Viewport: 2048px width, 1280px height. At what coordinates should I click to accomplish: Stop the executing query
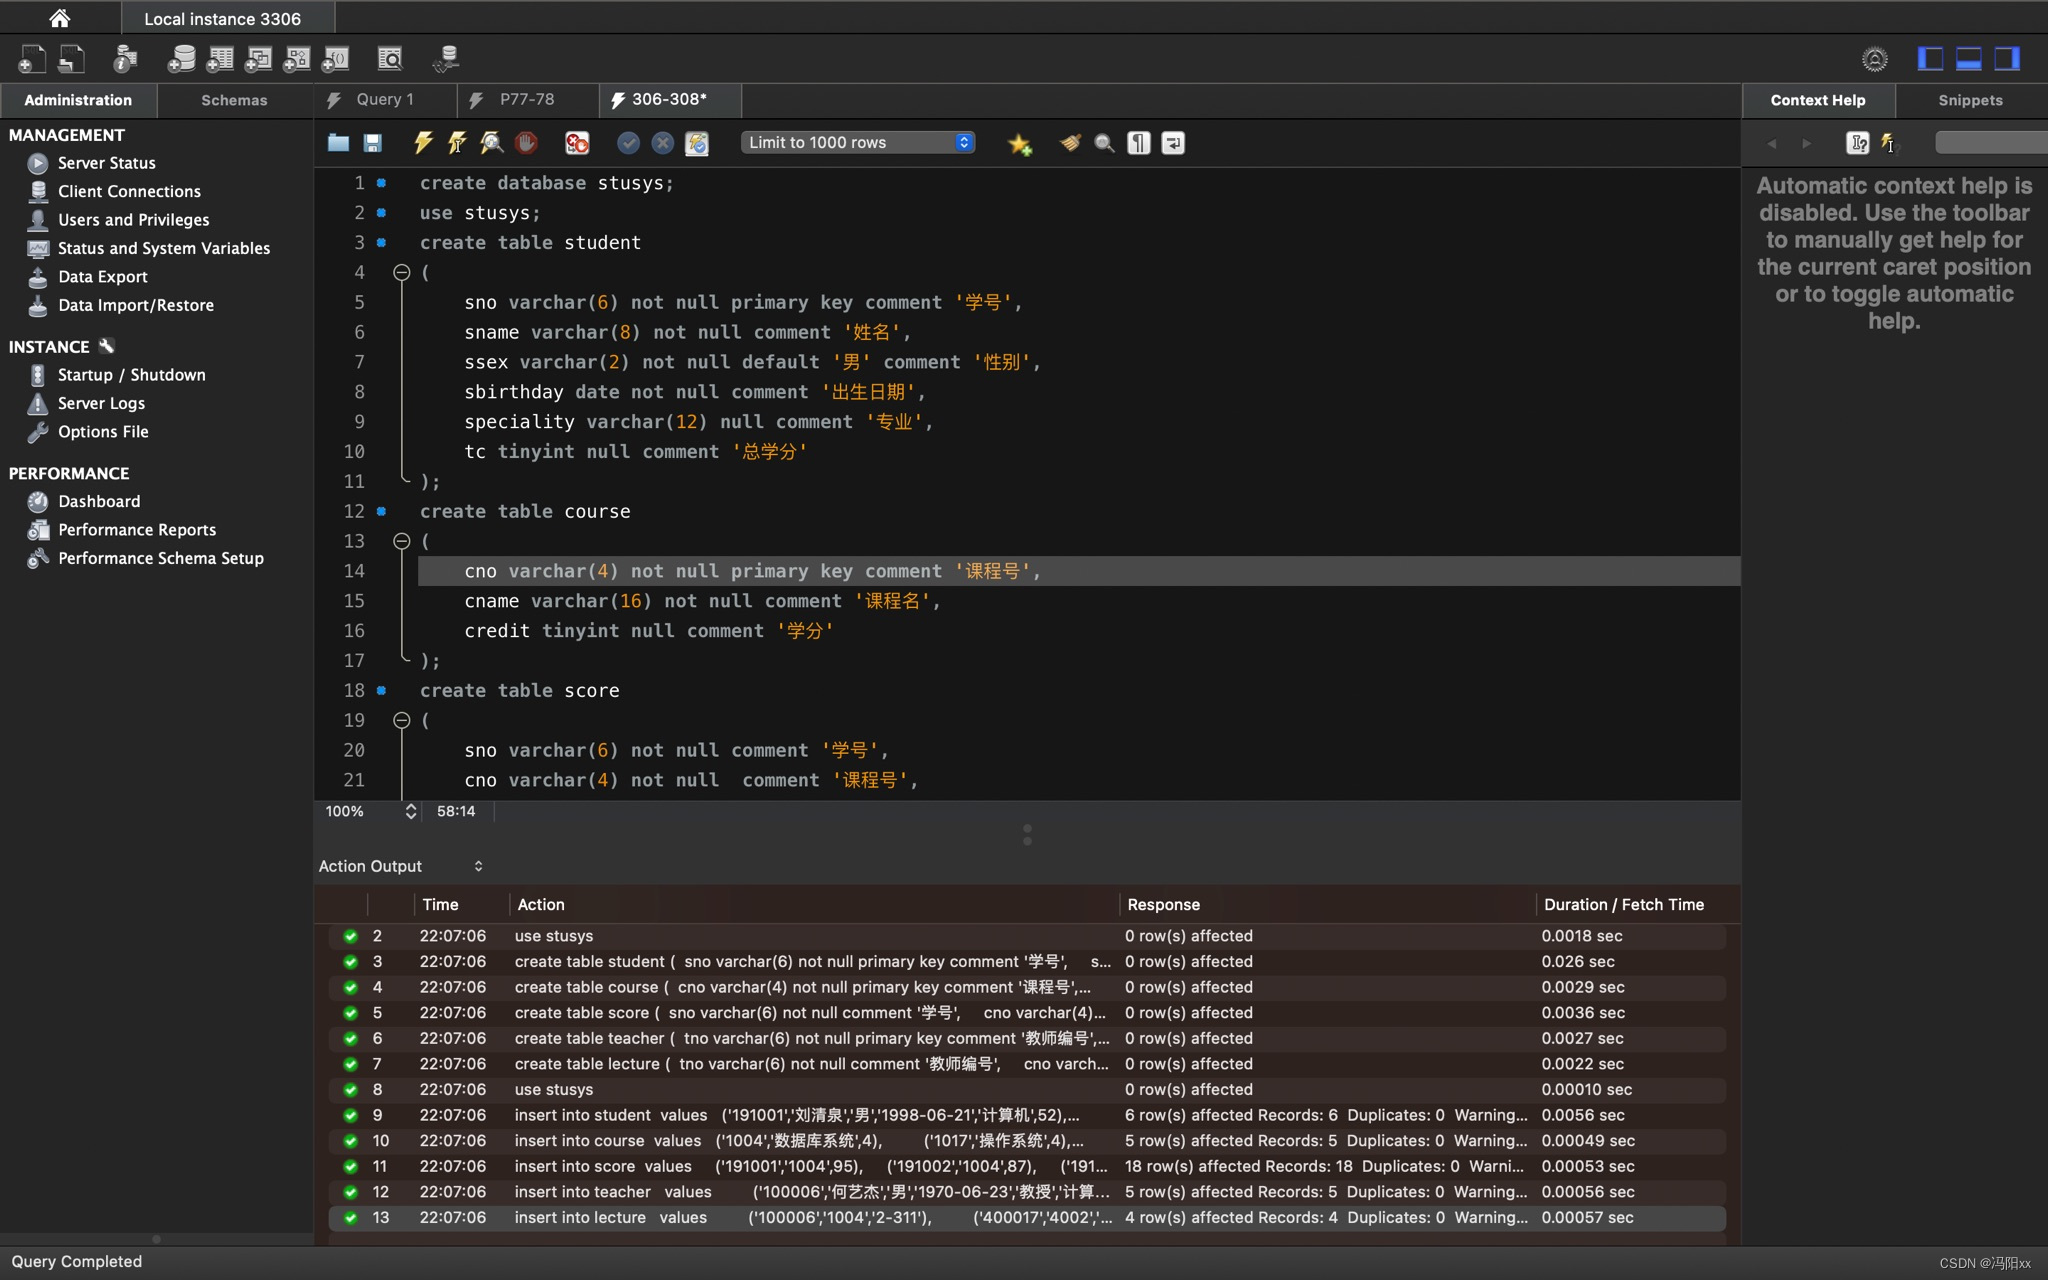click(526, 143)
